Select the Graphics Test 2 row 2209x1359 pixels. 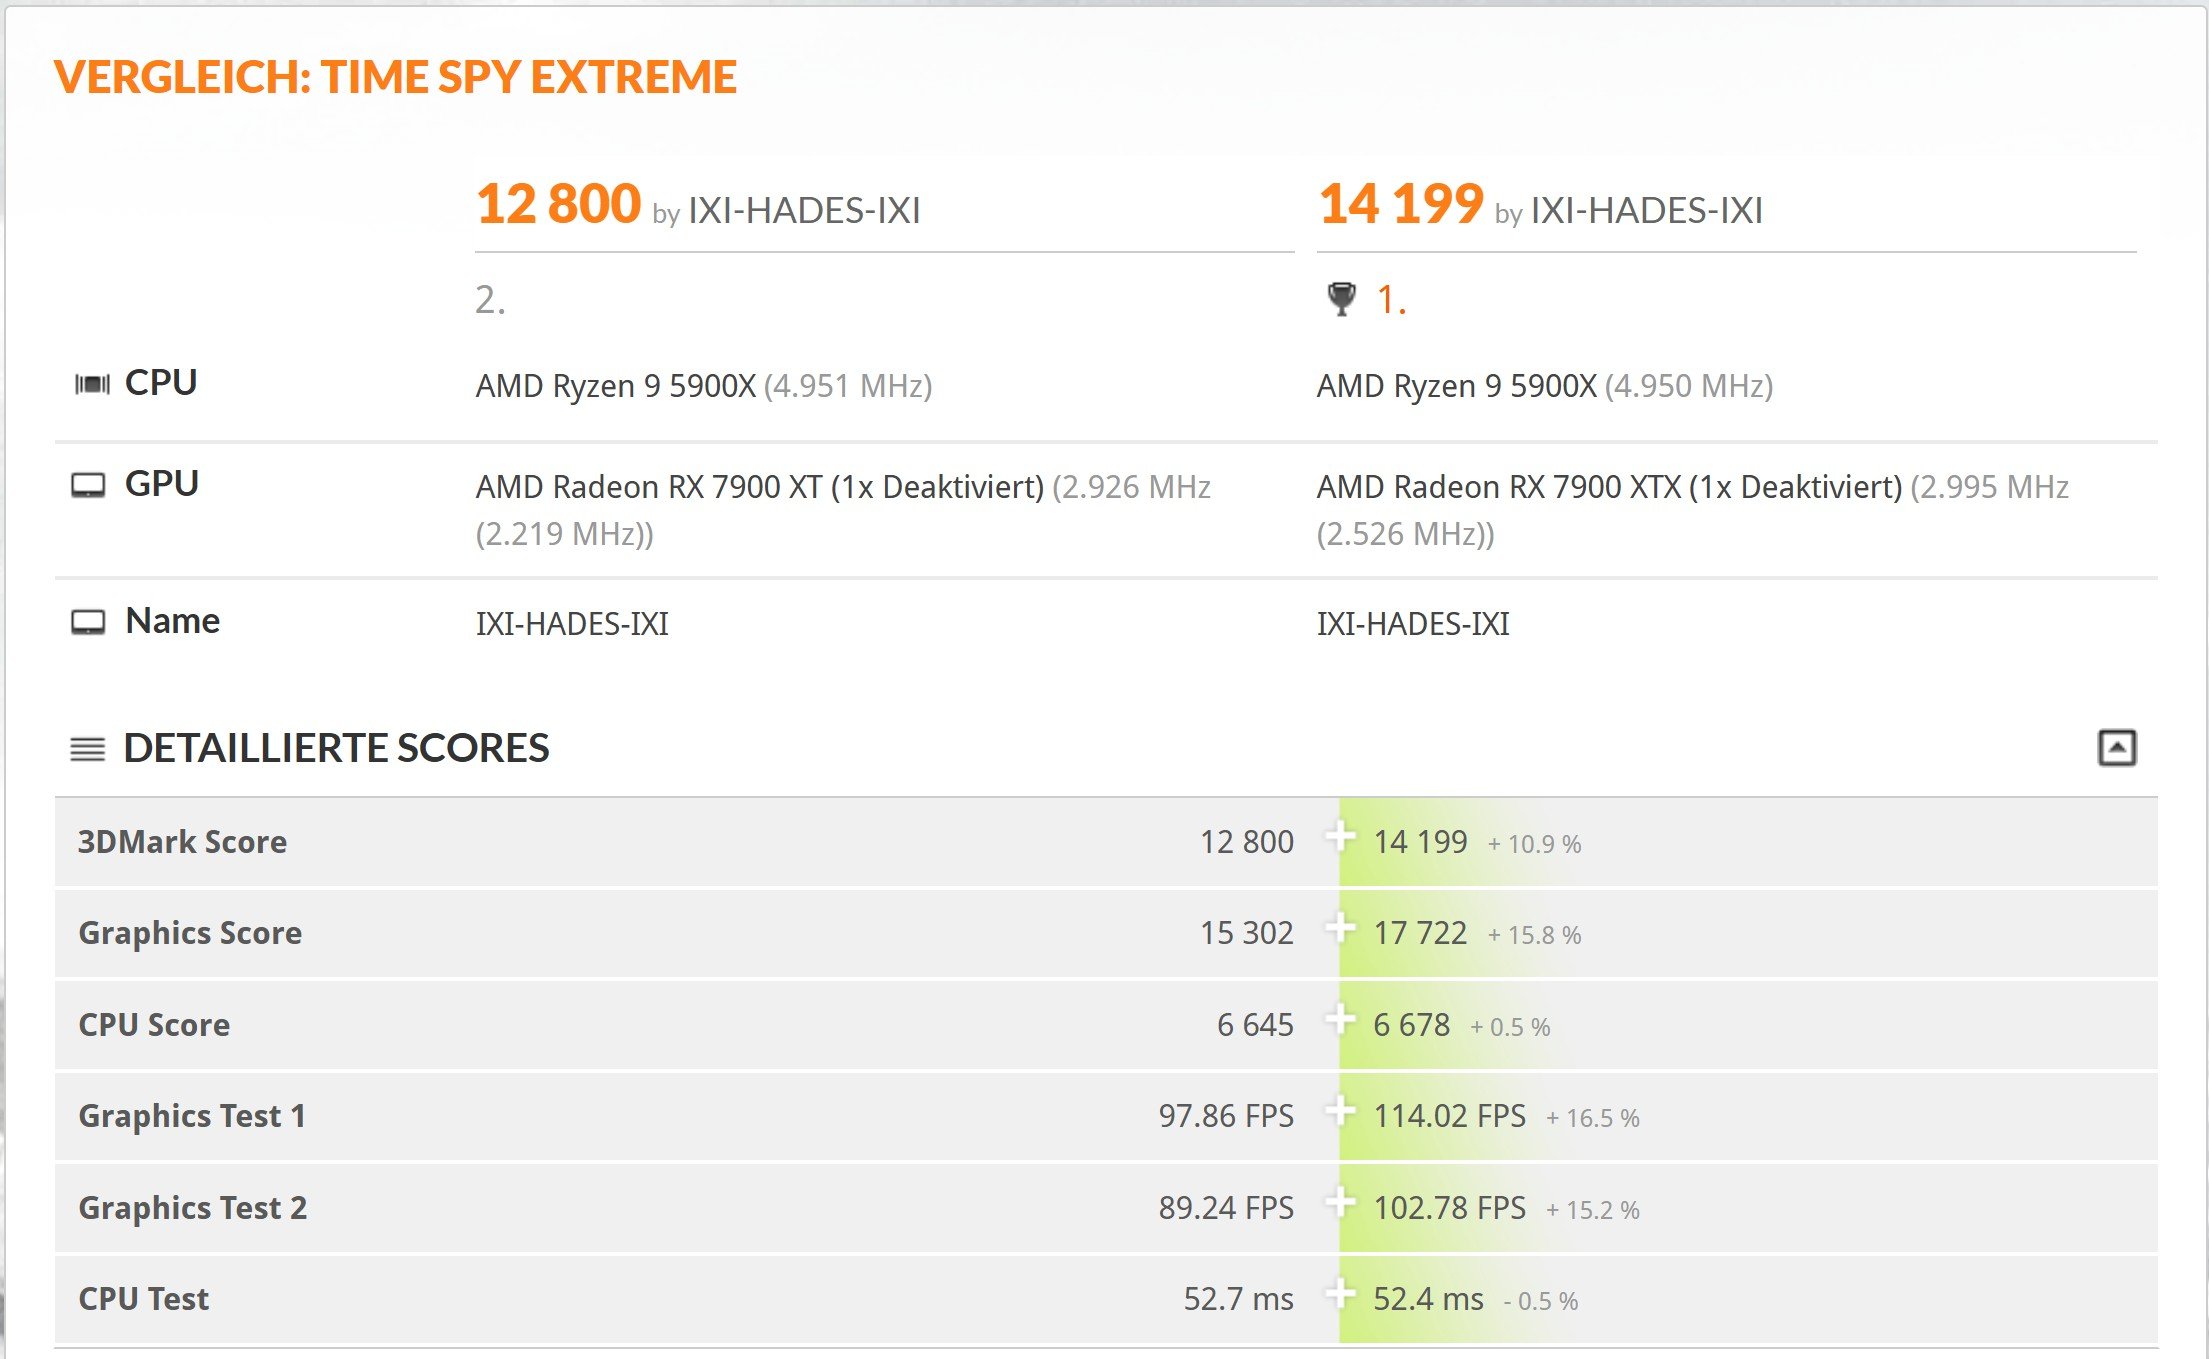click(1106, 1208)
